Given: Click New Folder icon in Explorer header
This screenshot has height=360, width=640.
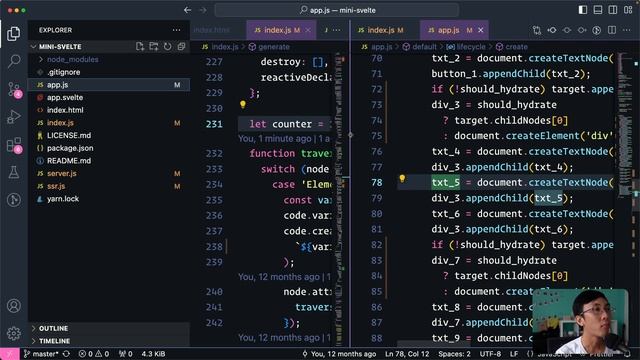Looking at the screenshot, I should pos(154,47).
